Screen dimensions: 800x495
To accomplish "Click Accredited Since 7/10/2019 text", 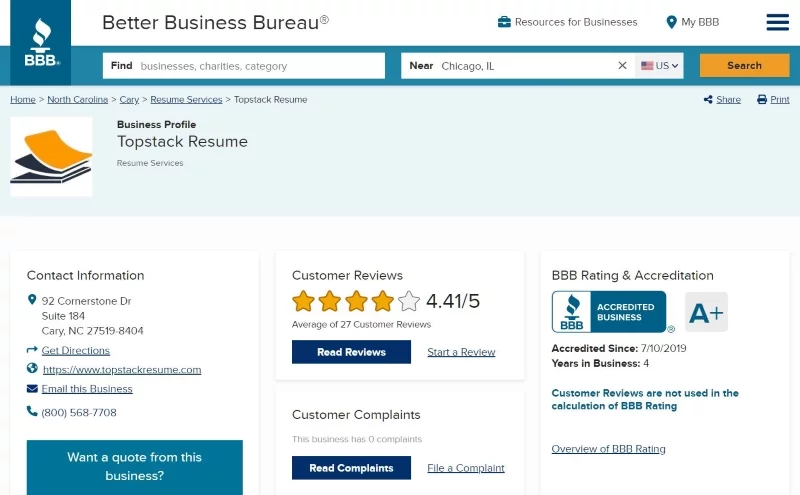I will (619, 348).
